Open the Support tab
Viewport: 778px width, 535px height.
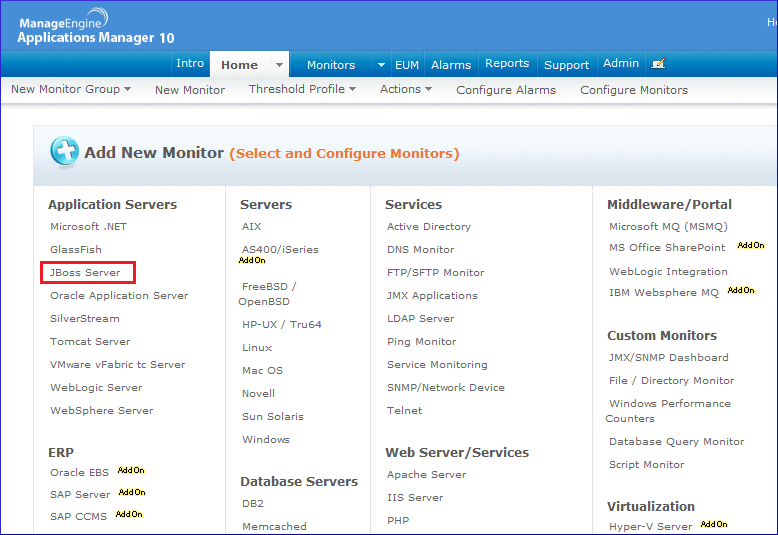pyautogui.click(x=566, y=65)
